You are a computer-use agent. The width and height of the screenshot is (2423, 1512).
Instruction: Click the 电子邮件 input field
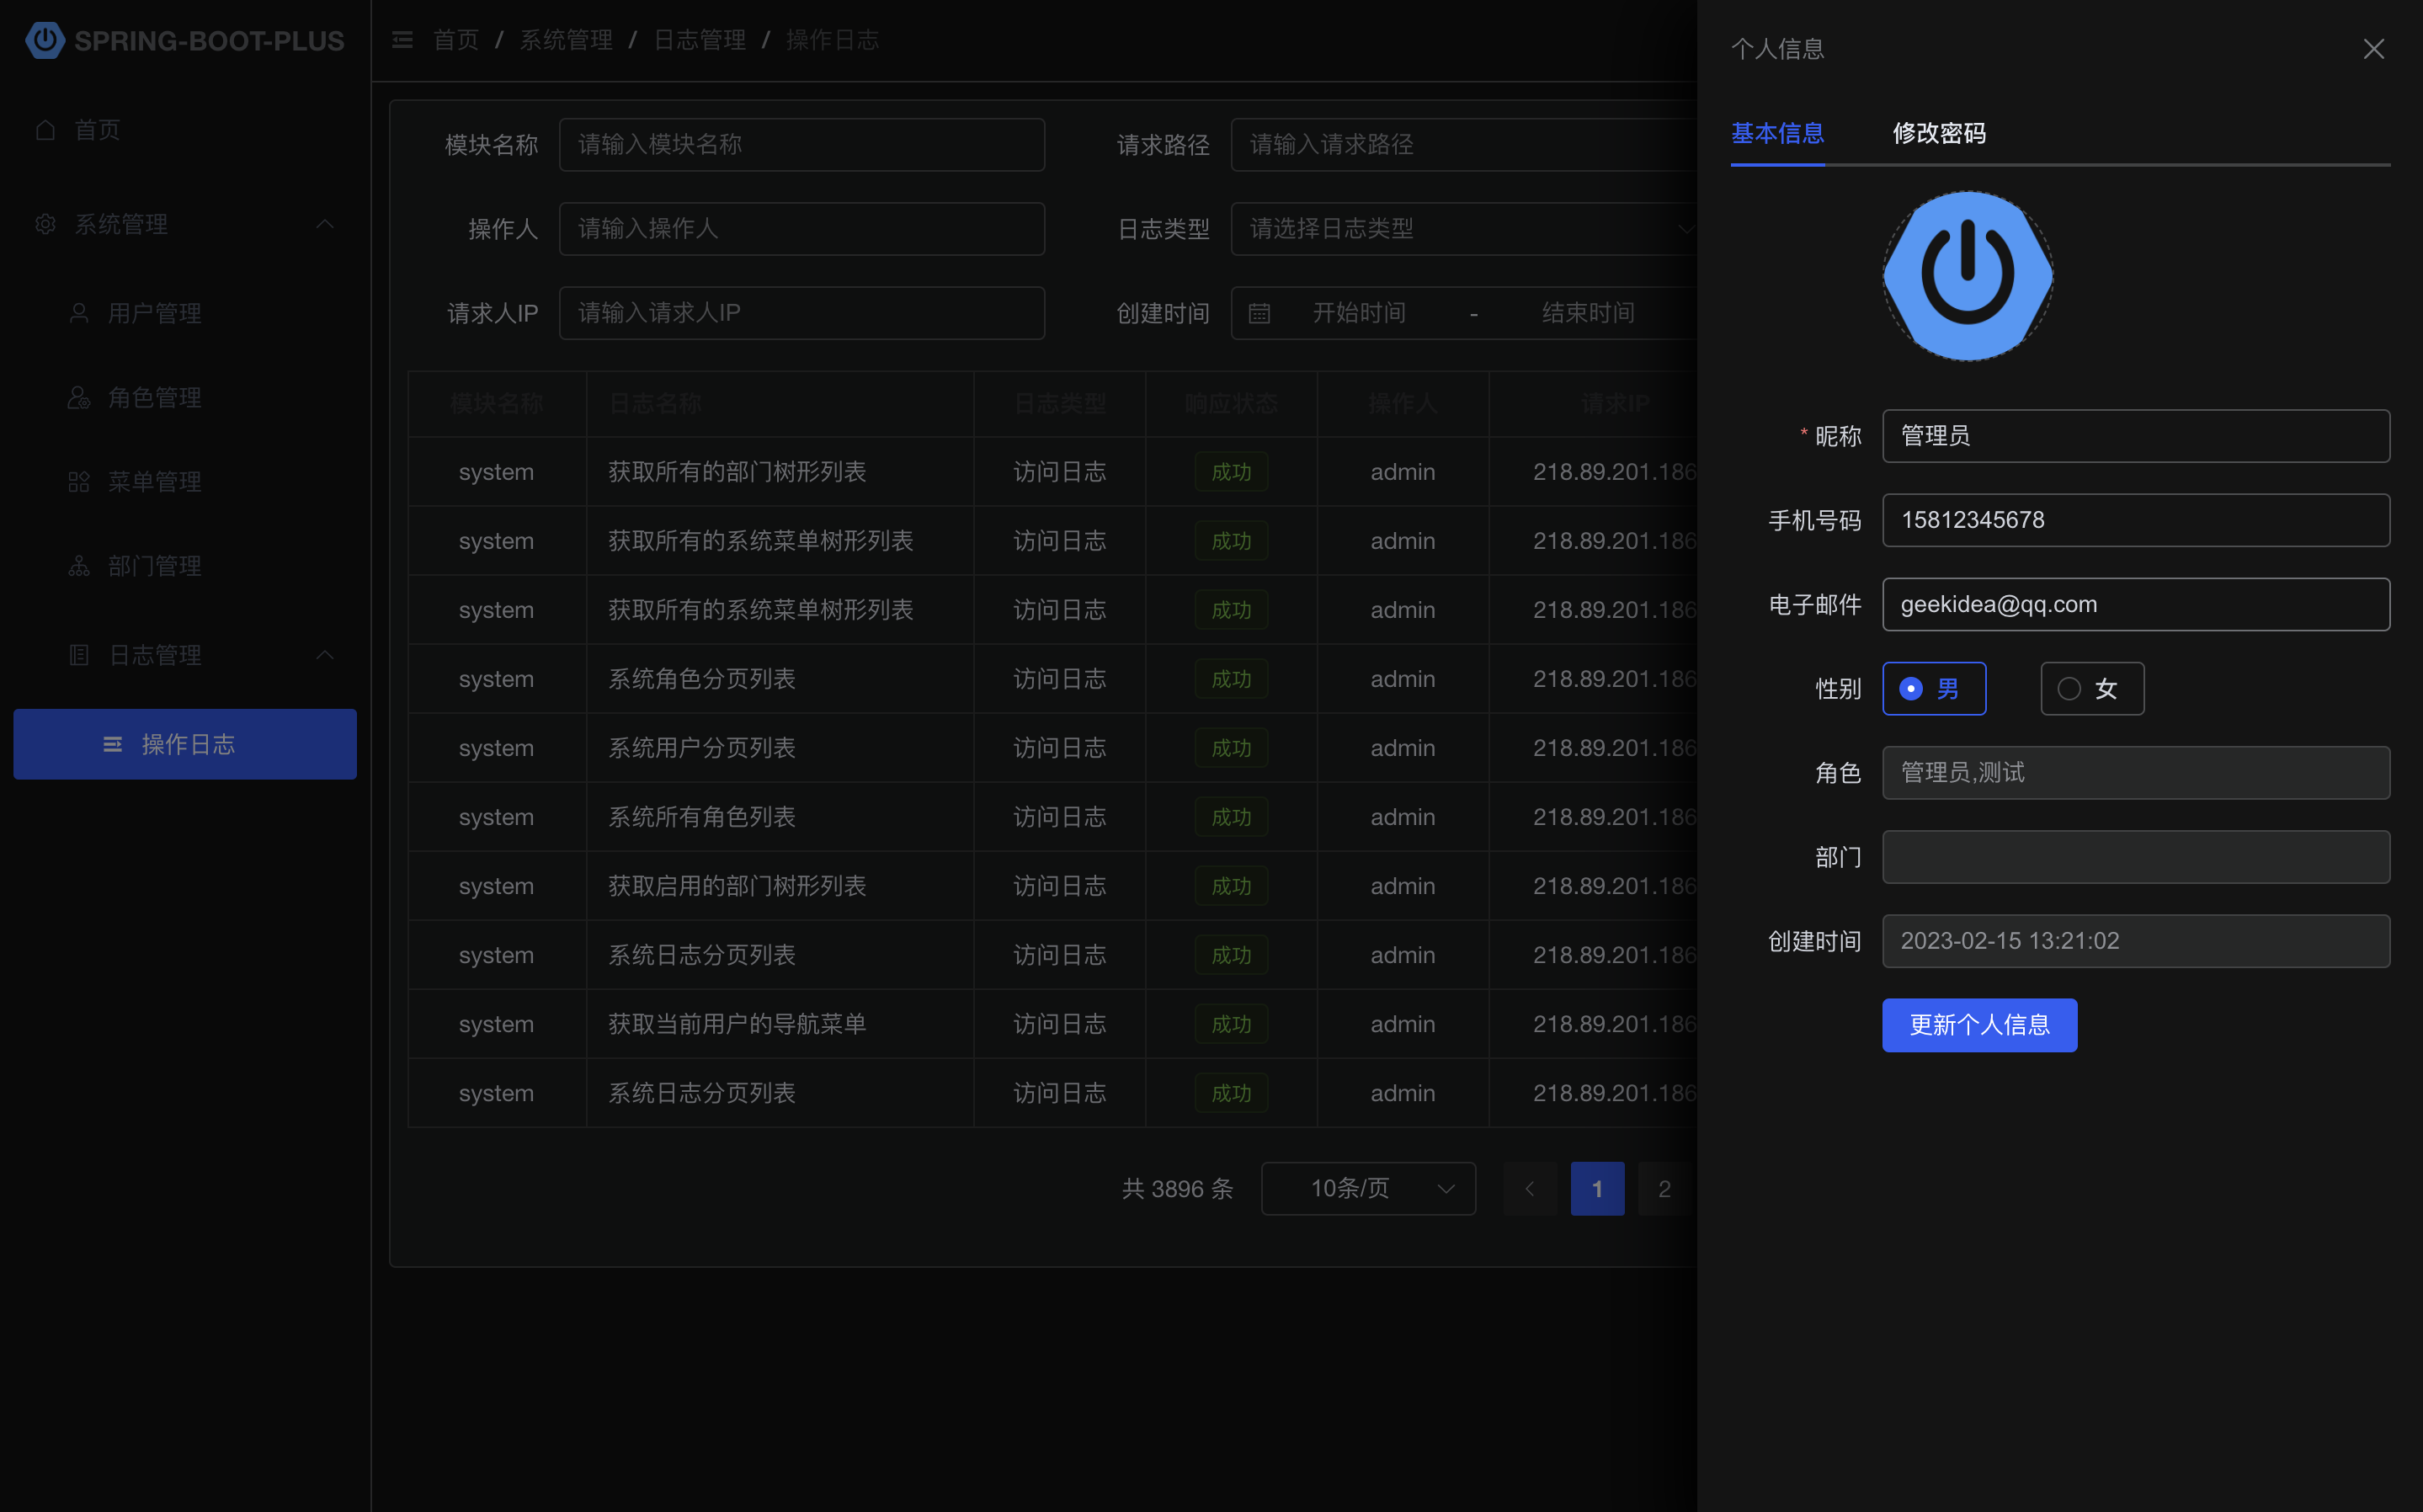tap(2135, 604)
